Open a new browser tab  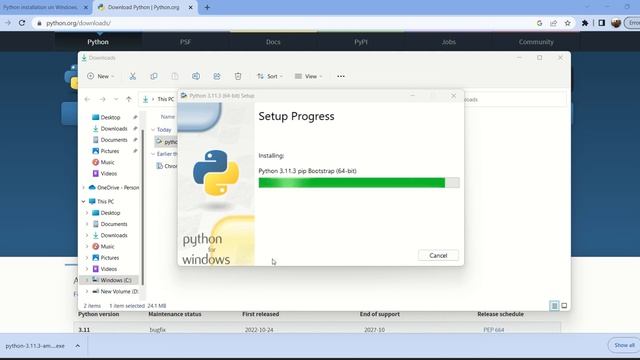(x=207, y=7)
